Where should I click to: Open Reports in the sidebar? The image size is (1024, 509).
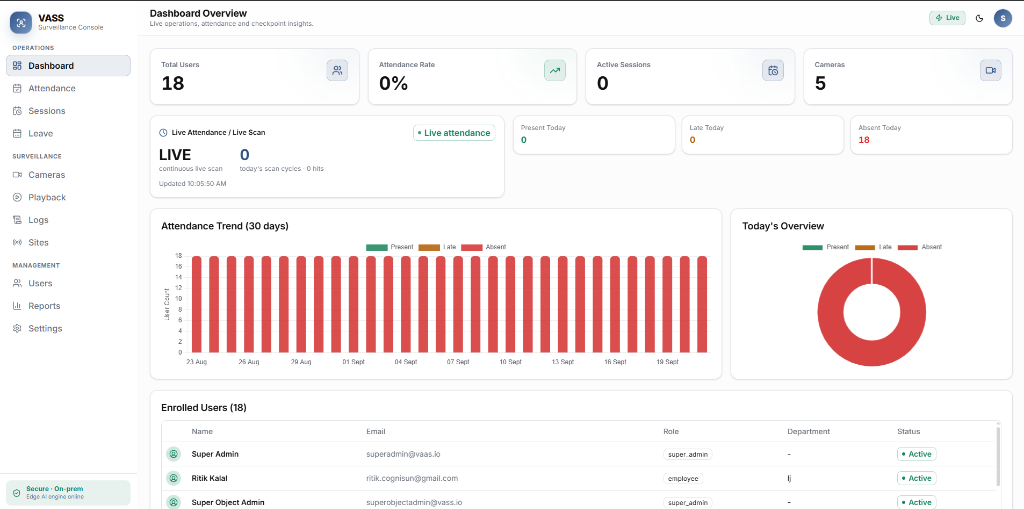68,306
